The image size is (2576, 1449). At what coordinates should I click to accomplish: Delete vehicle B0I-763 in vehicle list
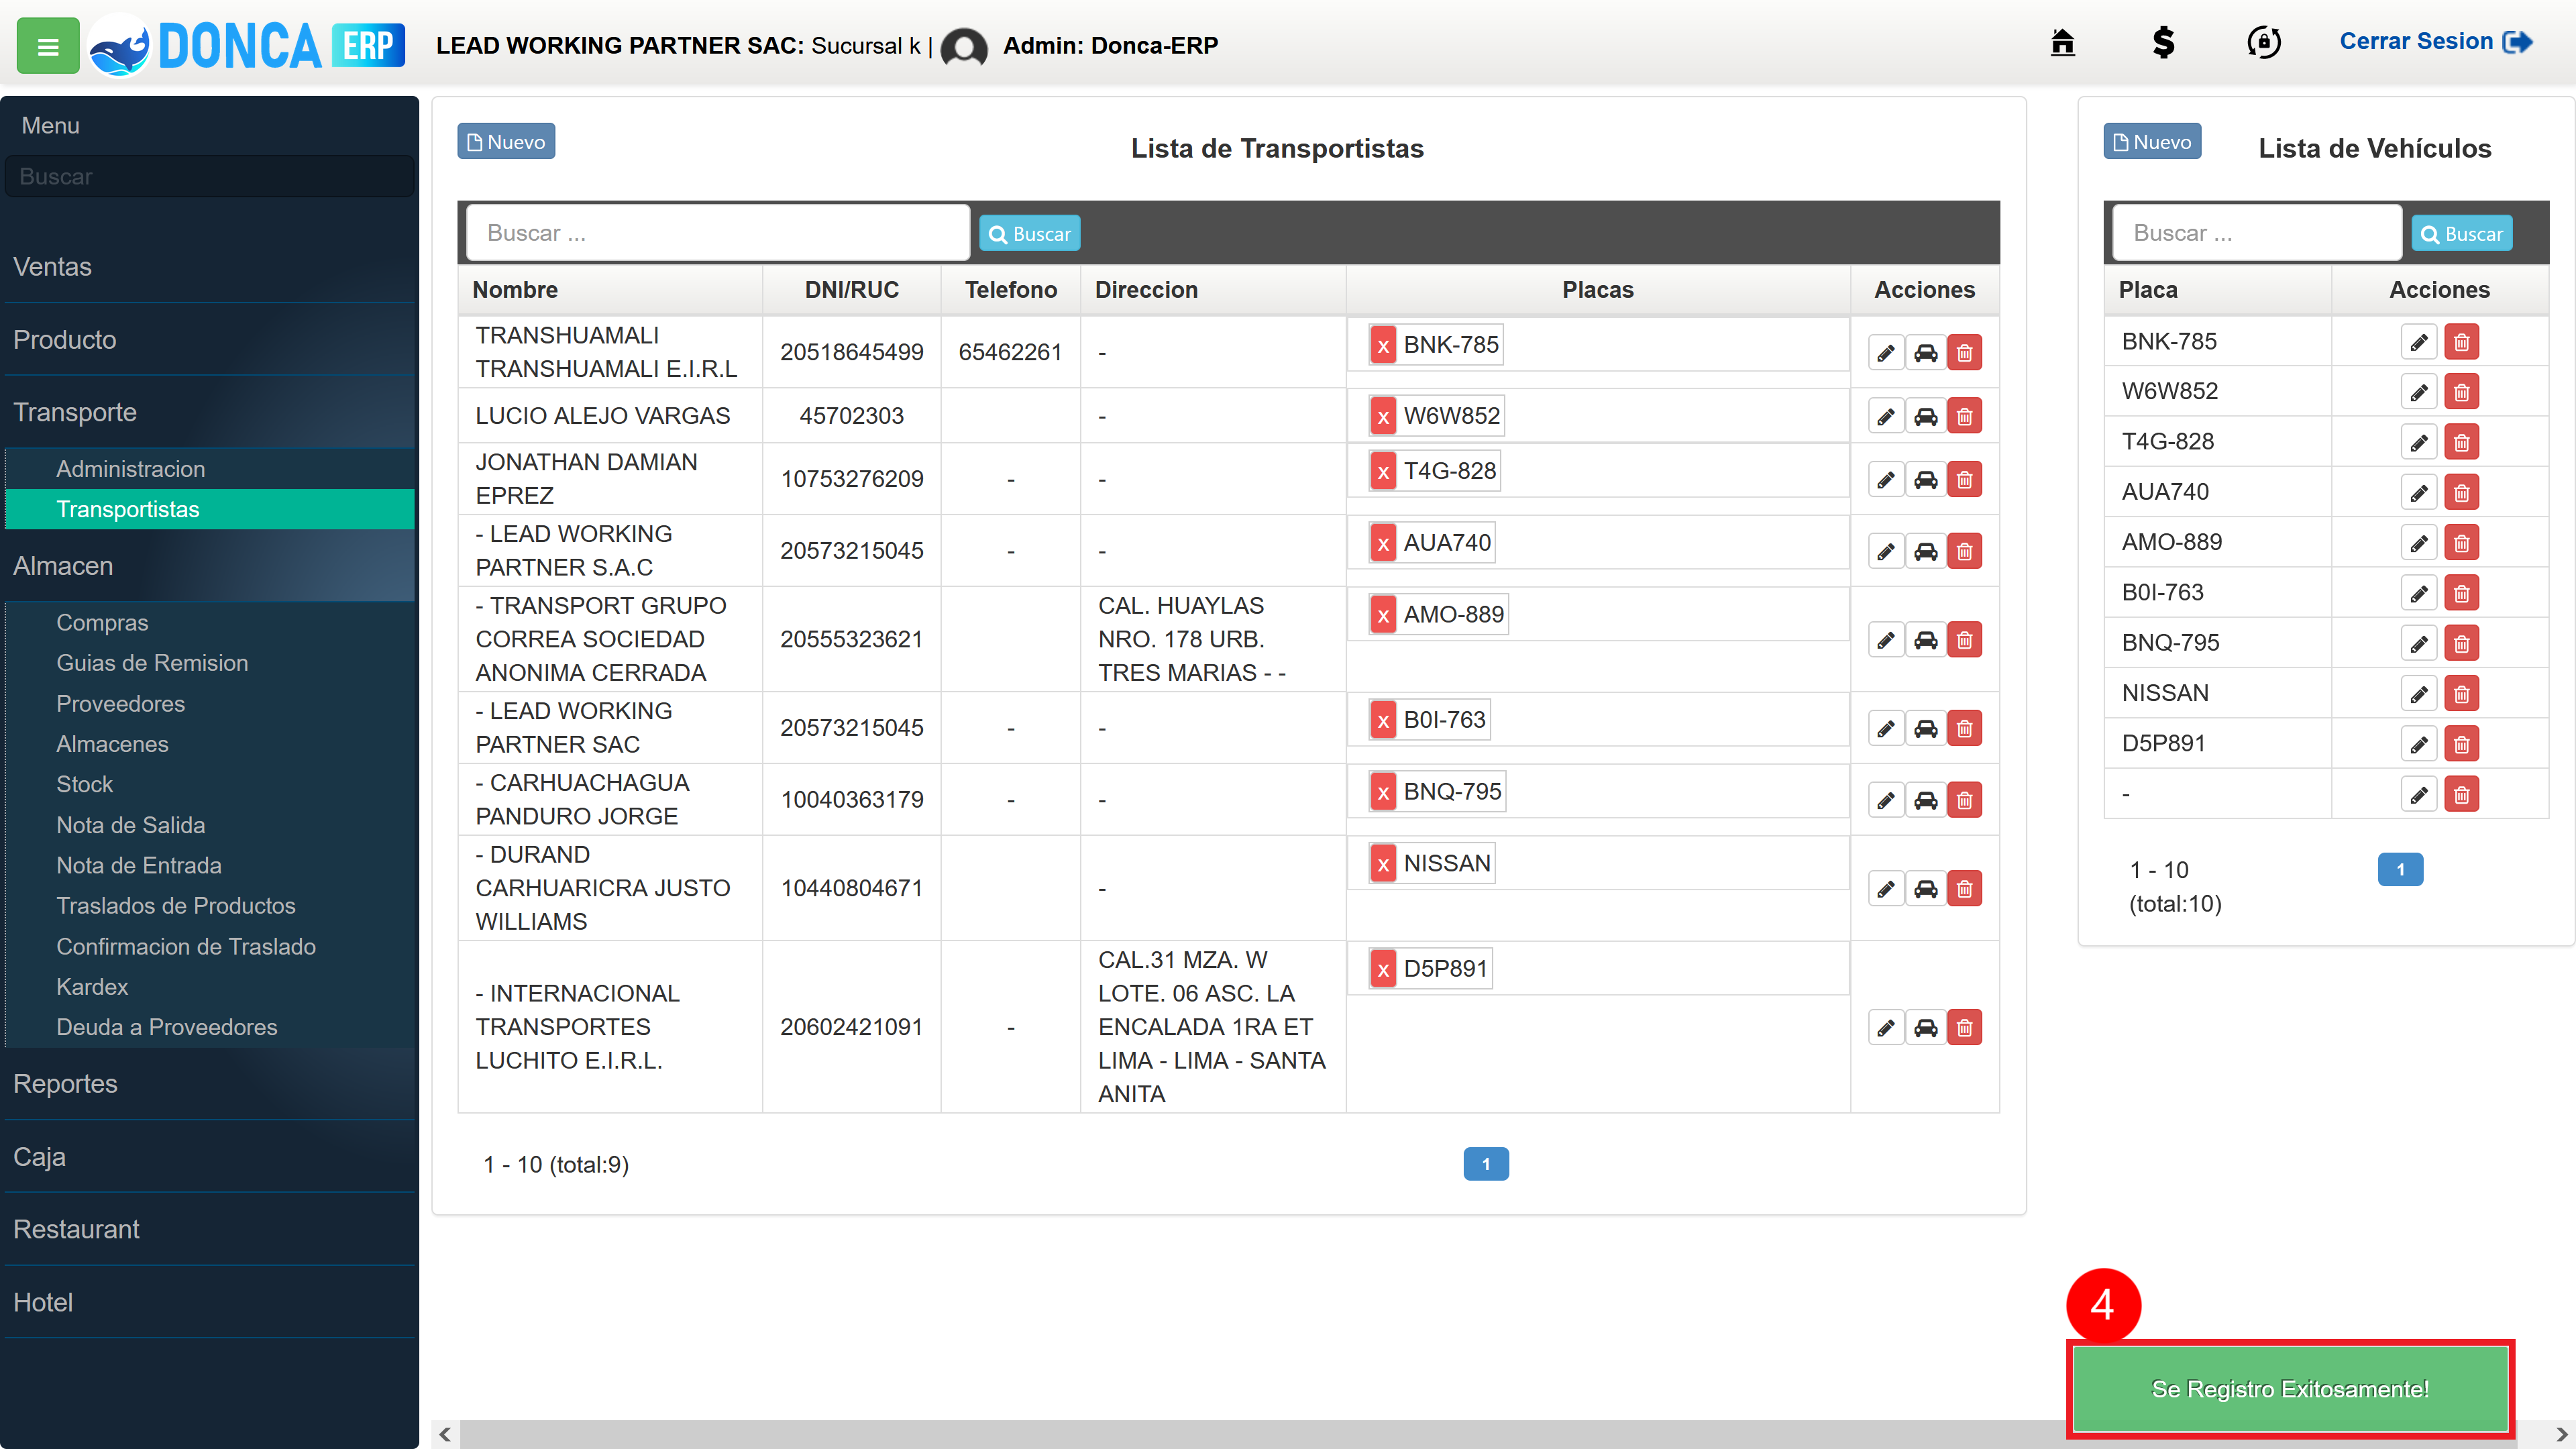[2461, 594]
